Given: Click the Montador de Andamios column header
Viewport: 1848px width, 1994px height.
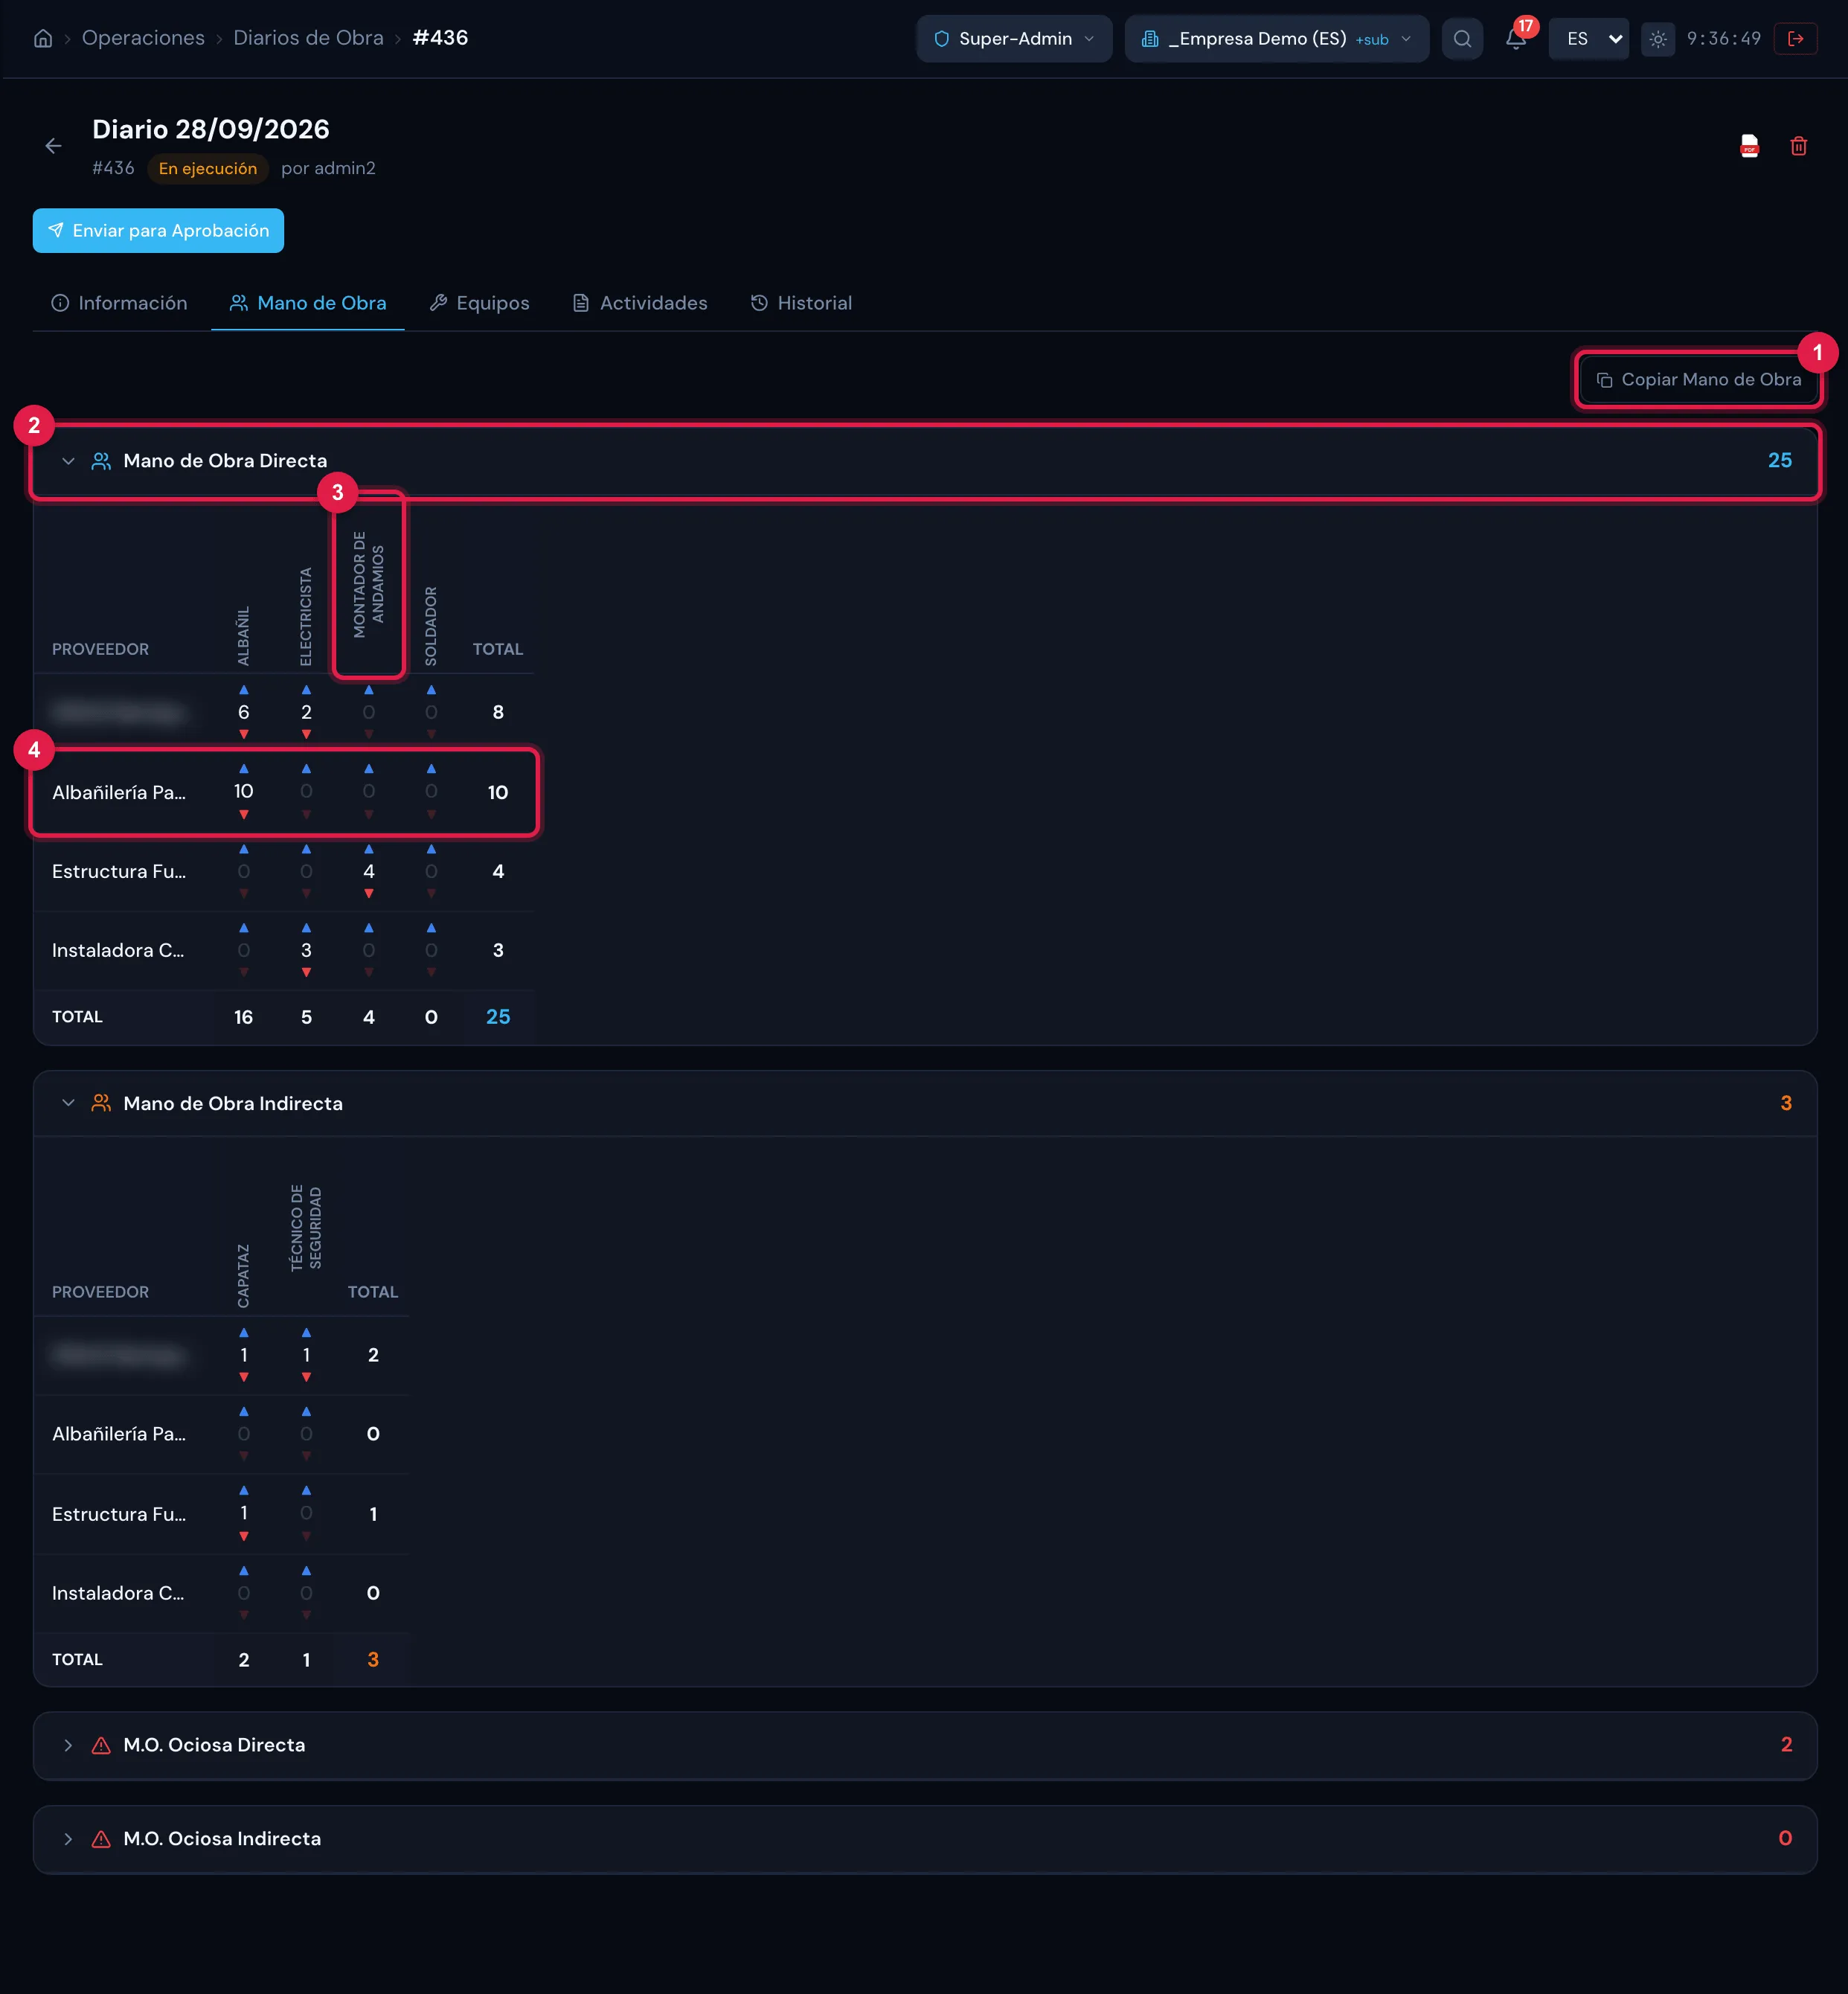Looking at the screenshot, I should tap(369, 584).
